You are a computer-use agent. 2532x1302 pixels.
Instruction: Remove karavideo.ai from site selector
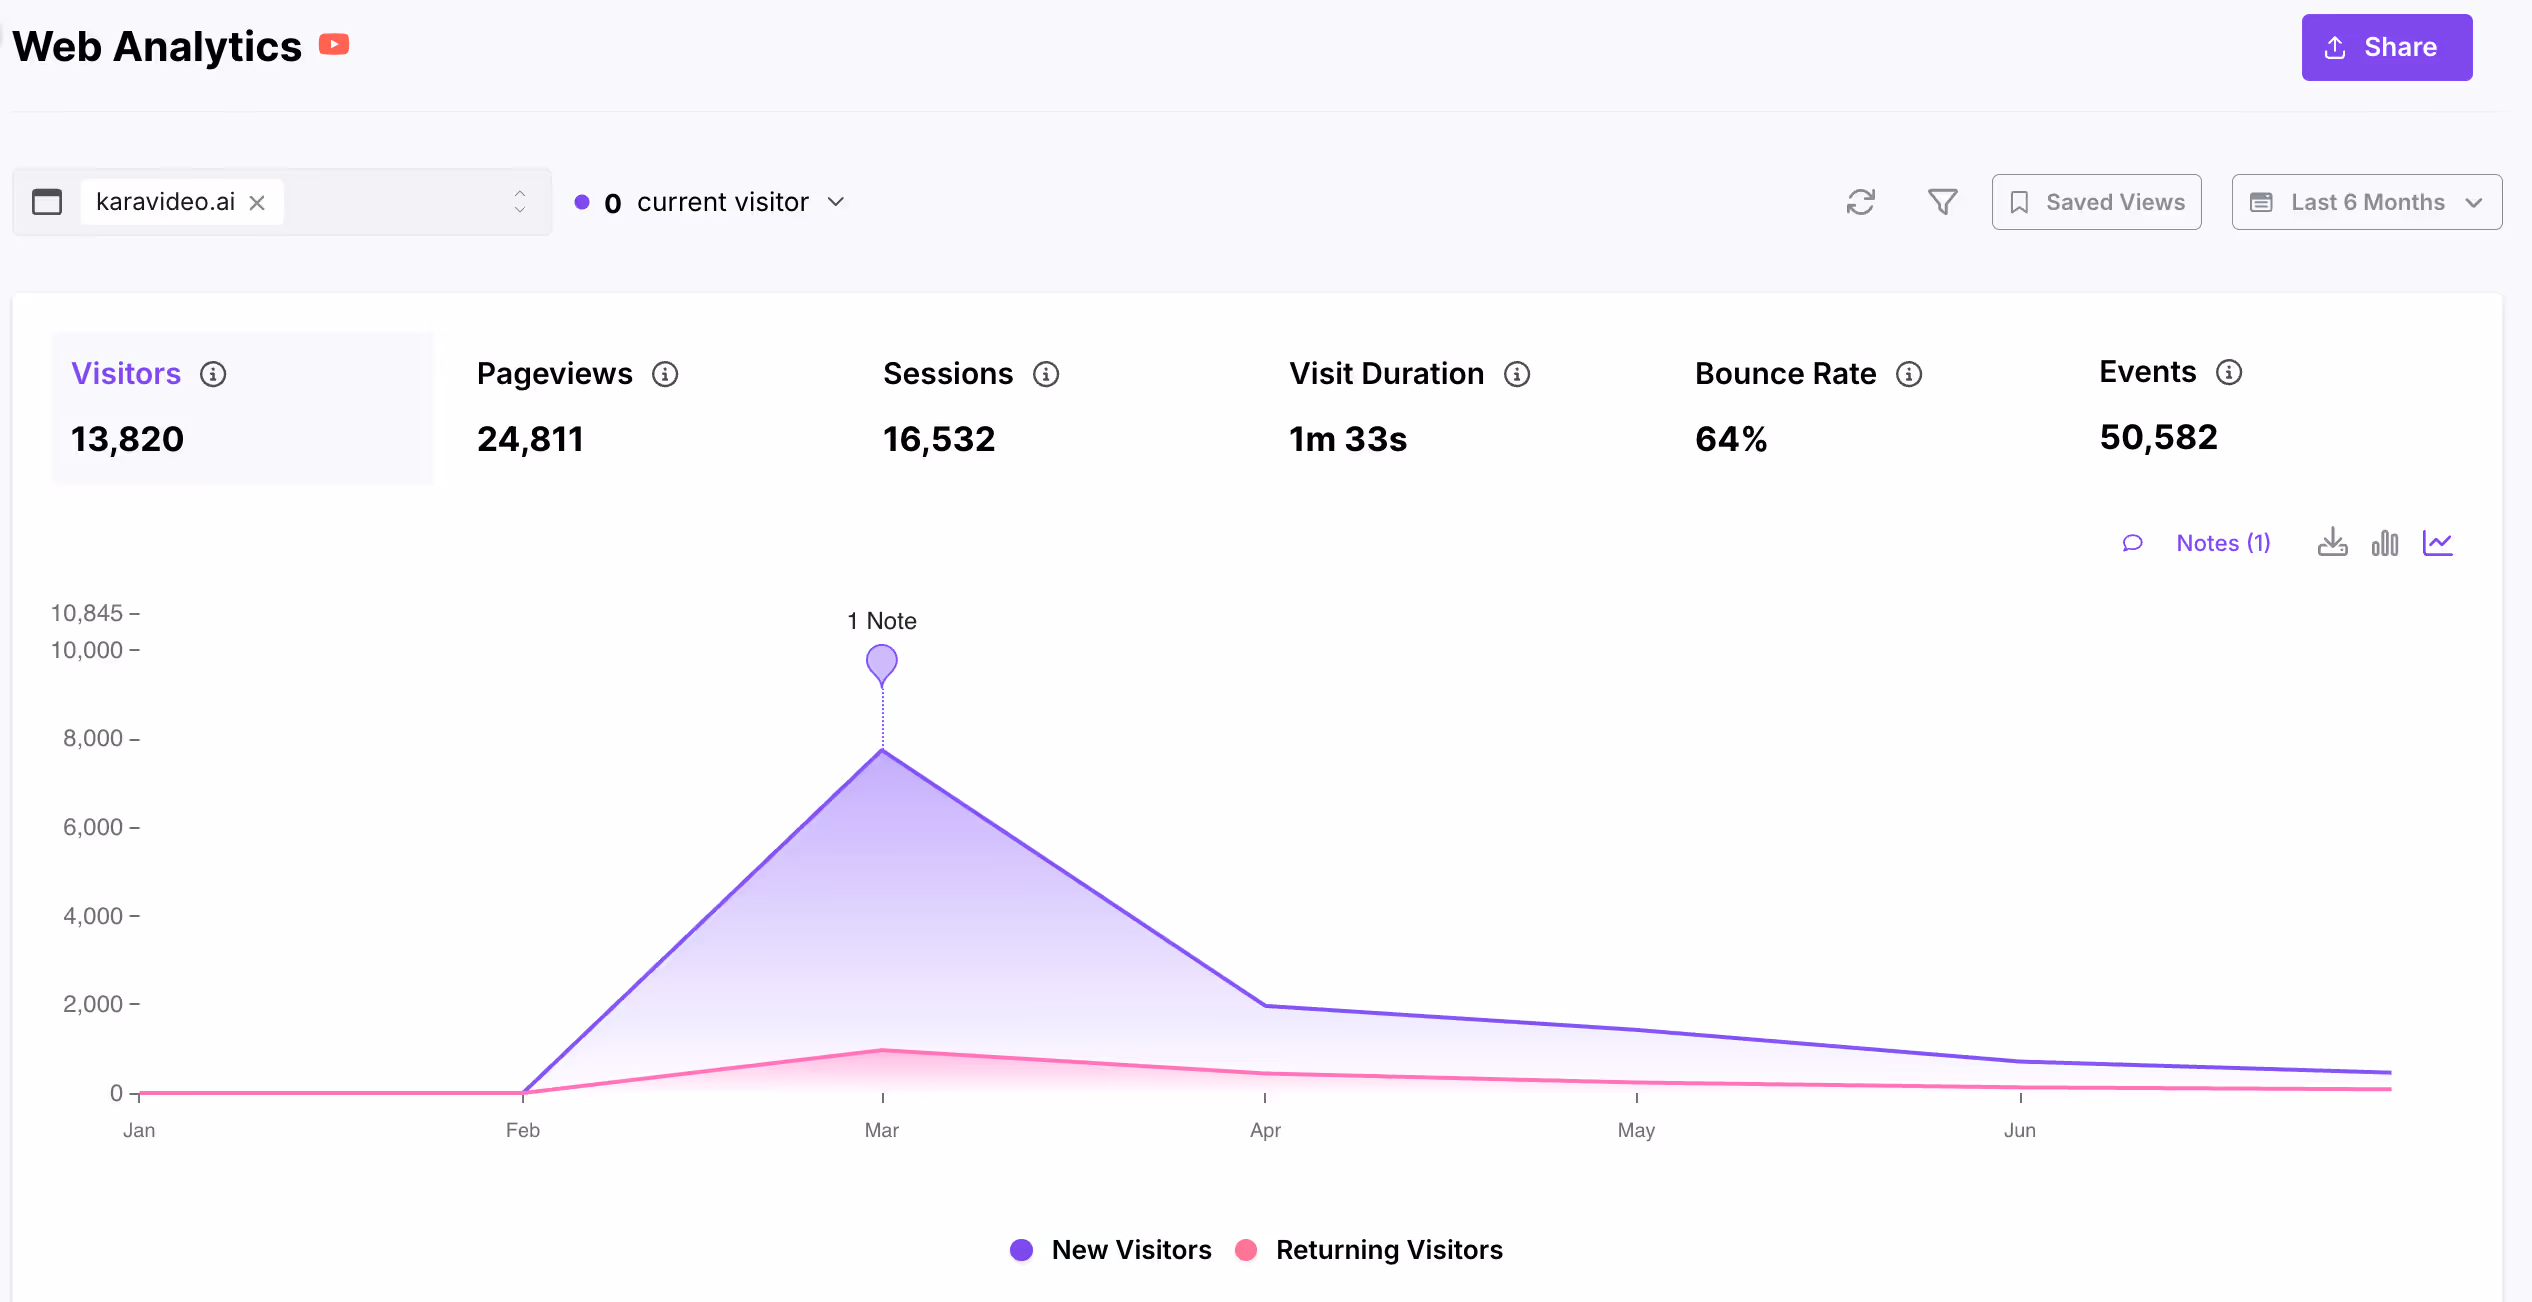pos(257,203)
